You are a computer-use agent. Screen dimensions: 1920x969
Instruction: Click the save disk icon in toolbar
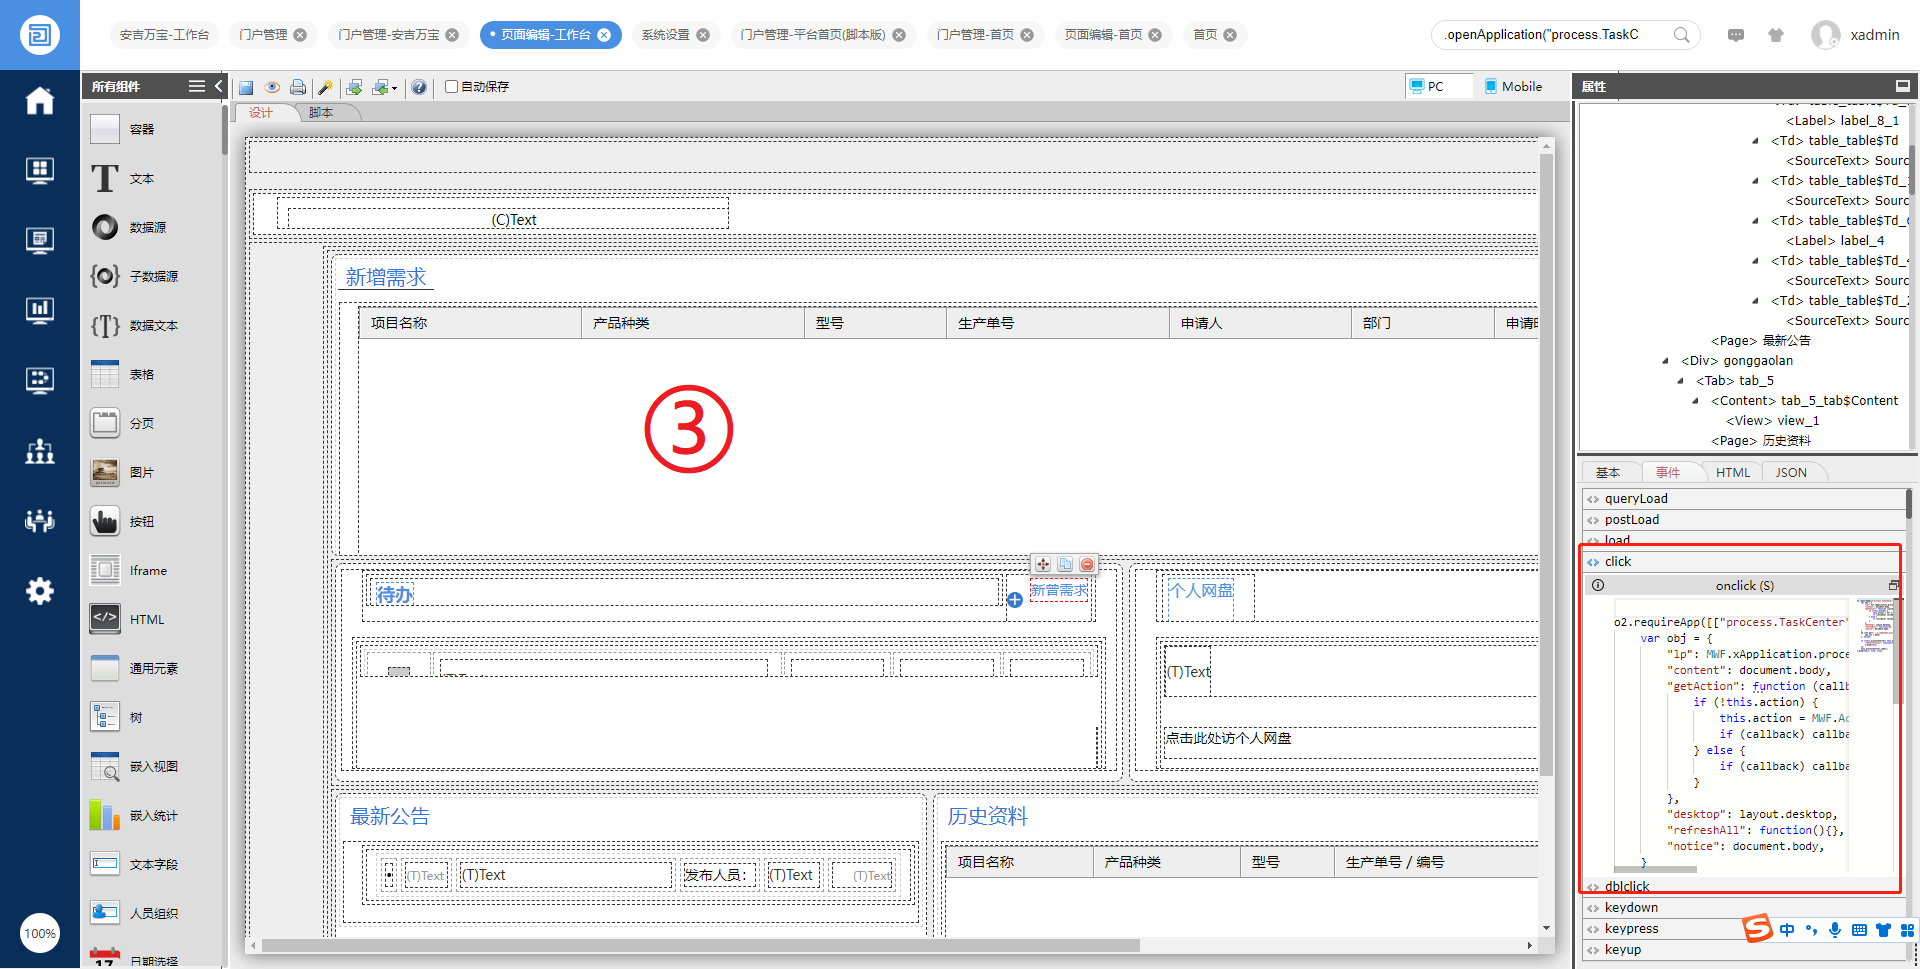246,88
